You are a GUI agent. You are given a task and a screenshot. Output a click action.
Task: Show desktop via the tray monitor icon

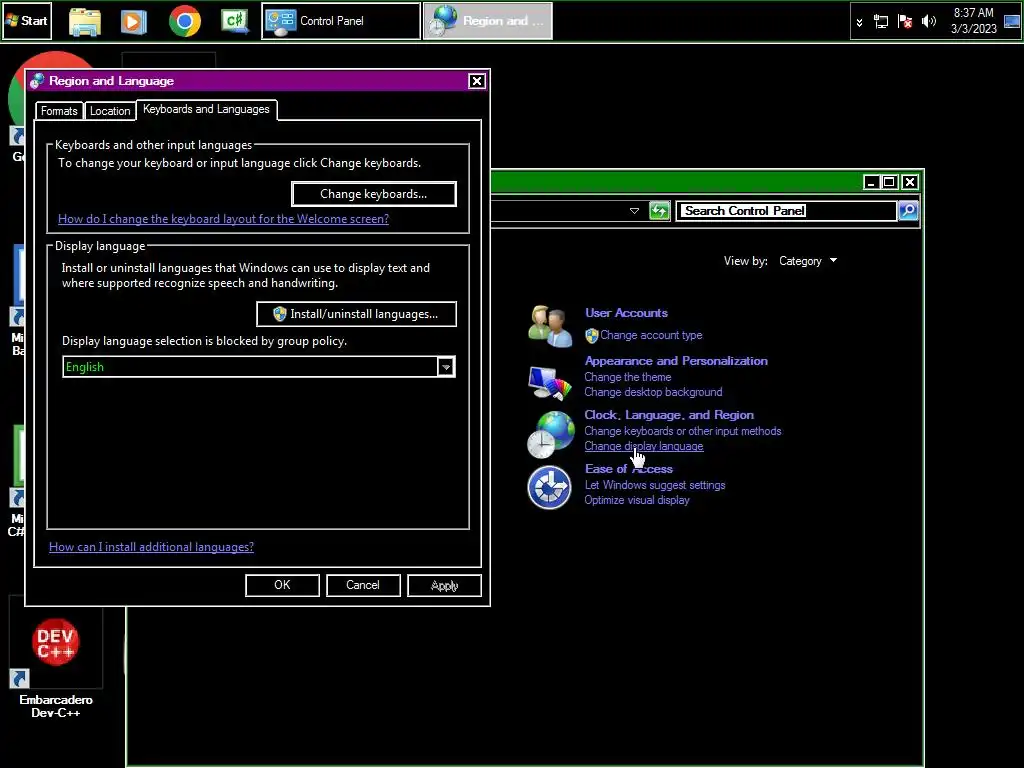click(1012, 22)
